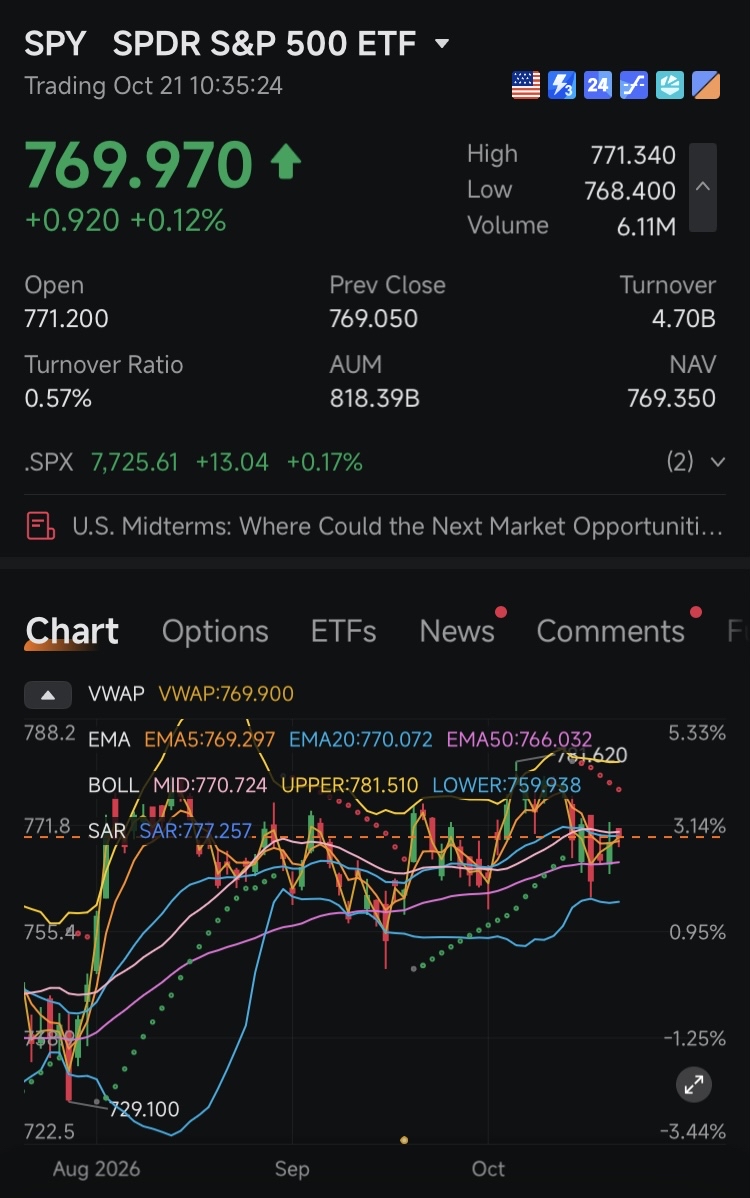Open the News tab
Screen dimensions: 750x1198
tap(457, 631)
